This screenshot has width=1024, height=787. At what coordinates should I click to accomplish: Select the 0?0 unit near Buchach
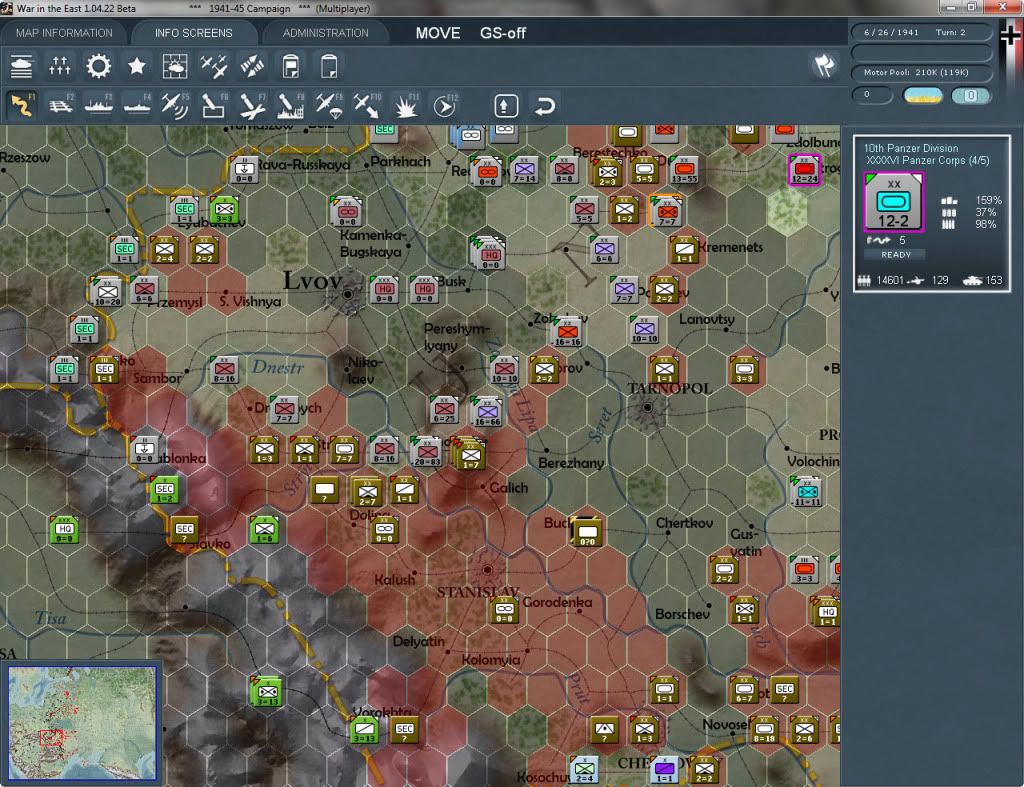pos(587,532)
